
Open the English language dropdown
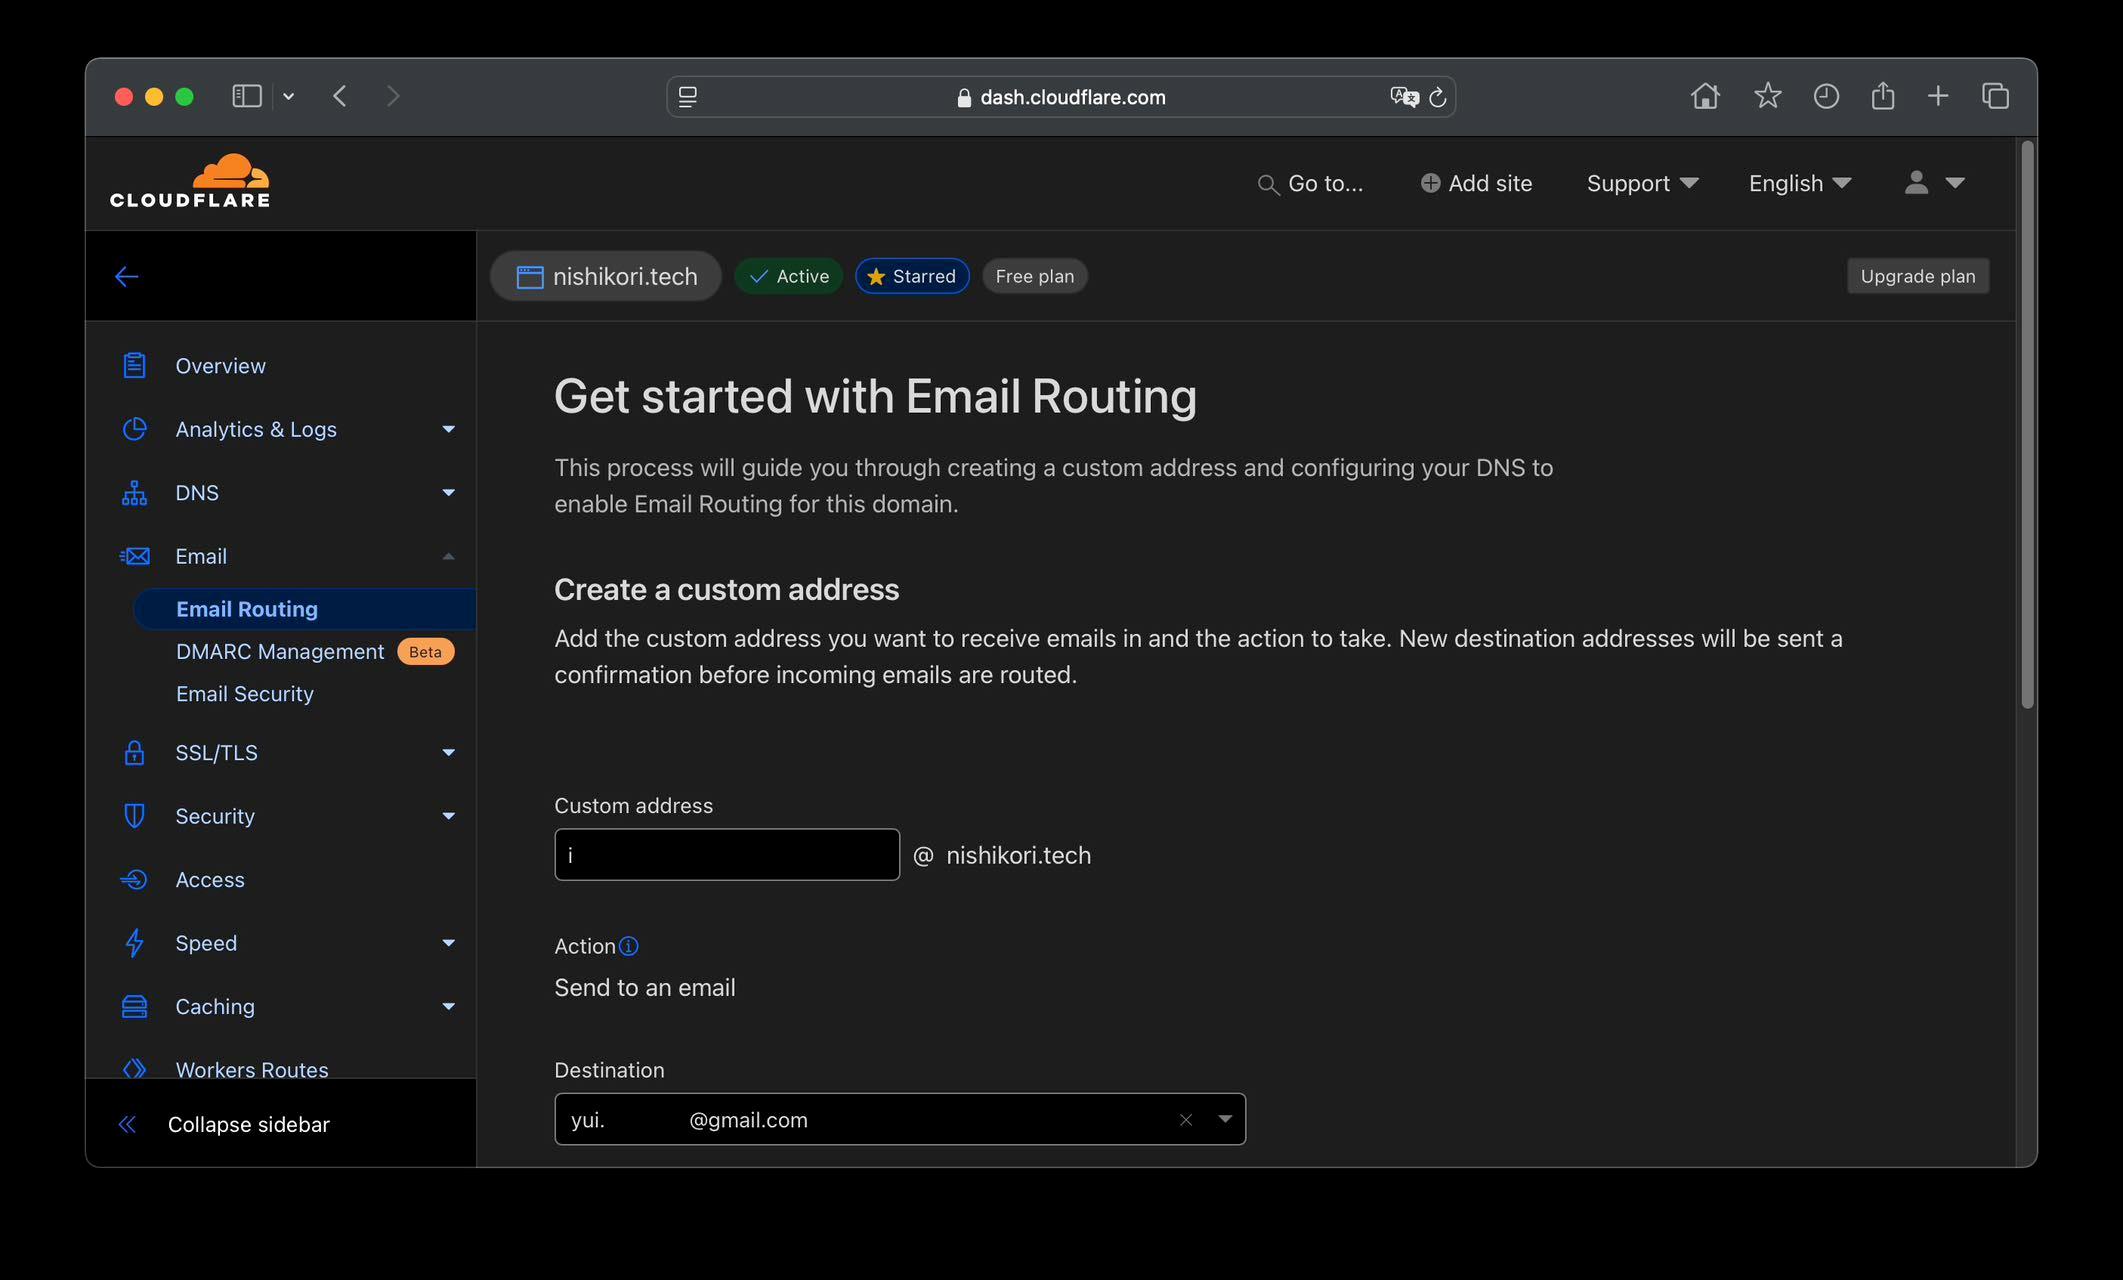click(x=1800, y=183)
